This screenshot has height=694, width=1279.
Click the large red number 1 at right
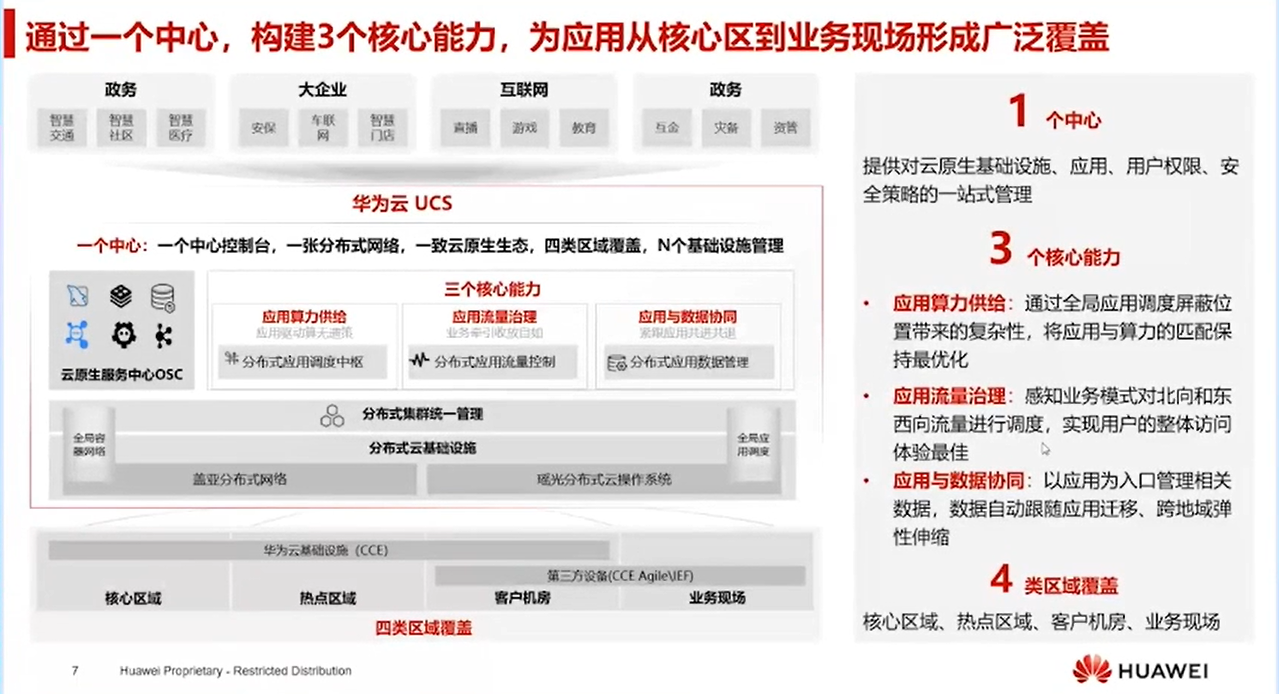point(1018,110)
